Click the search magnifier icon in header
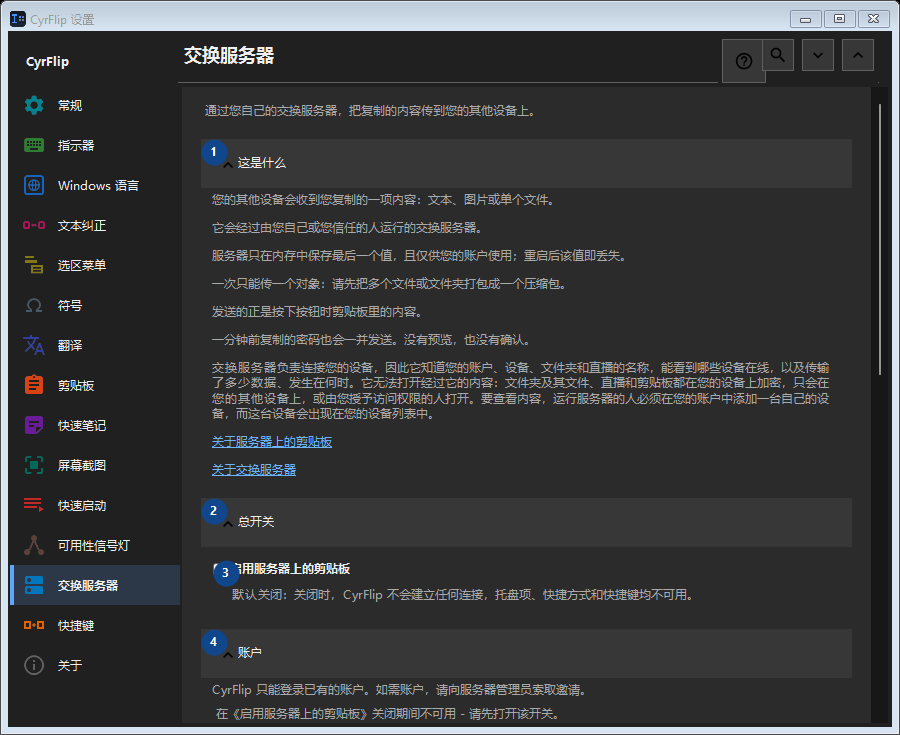 (778, 55)
